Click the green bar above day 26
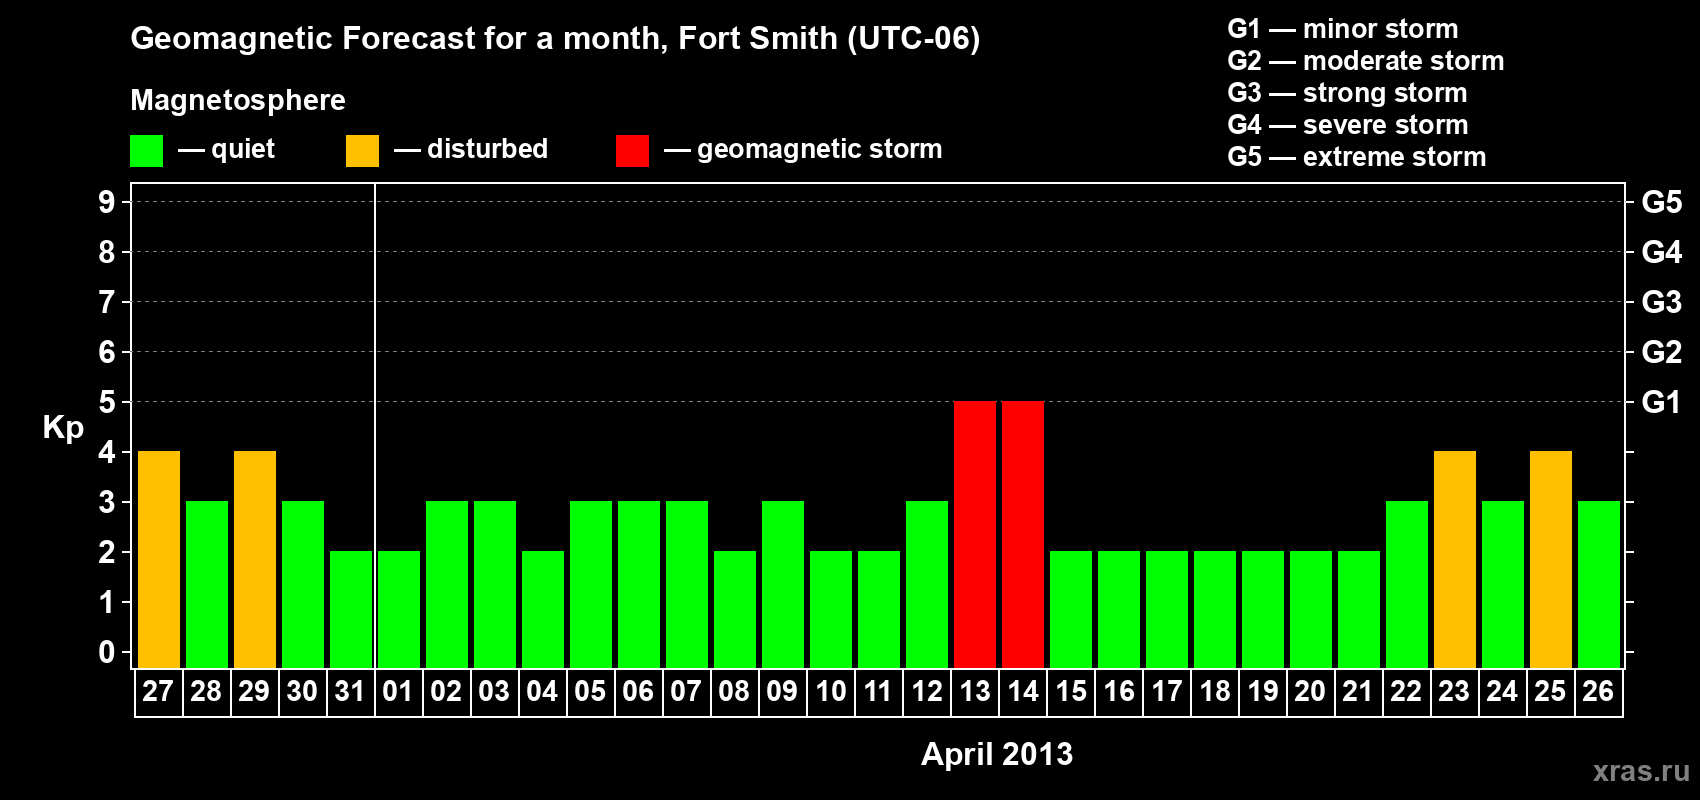Viewport: 1700px width, 800px height. click(1599, 584)
